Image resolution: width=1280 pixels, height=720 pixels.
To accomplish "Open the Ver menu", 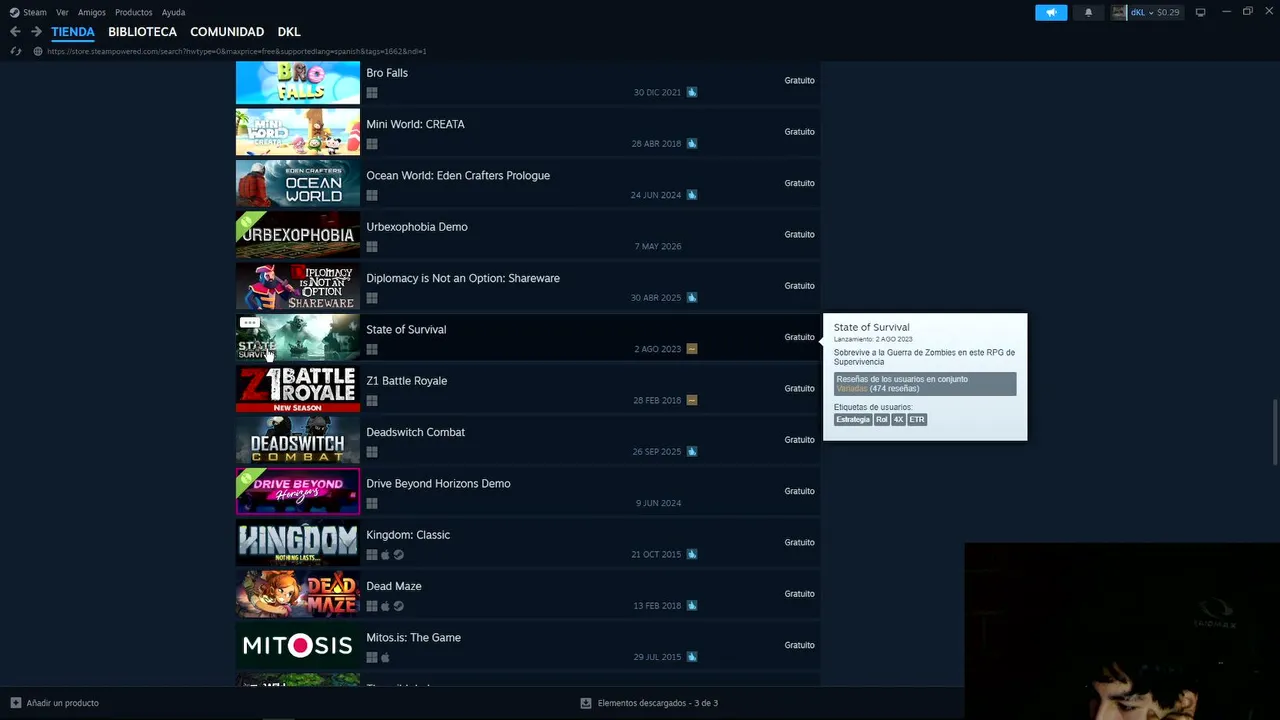I will point(62,12).
